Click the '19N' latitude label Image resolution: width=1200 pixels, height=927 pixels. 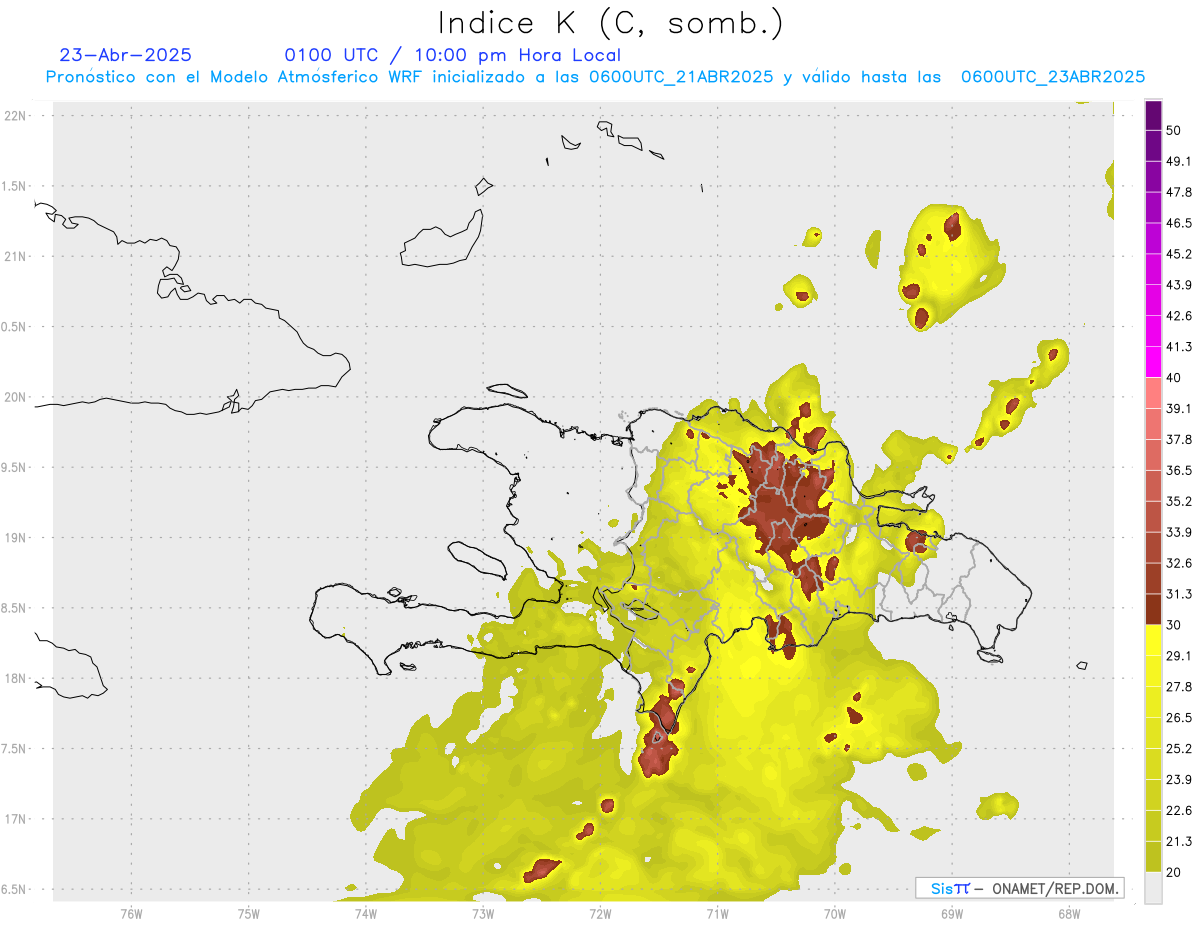tap(17, 538)
